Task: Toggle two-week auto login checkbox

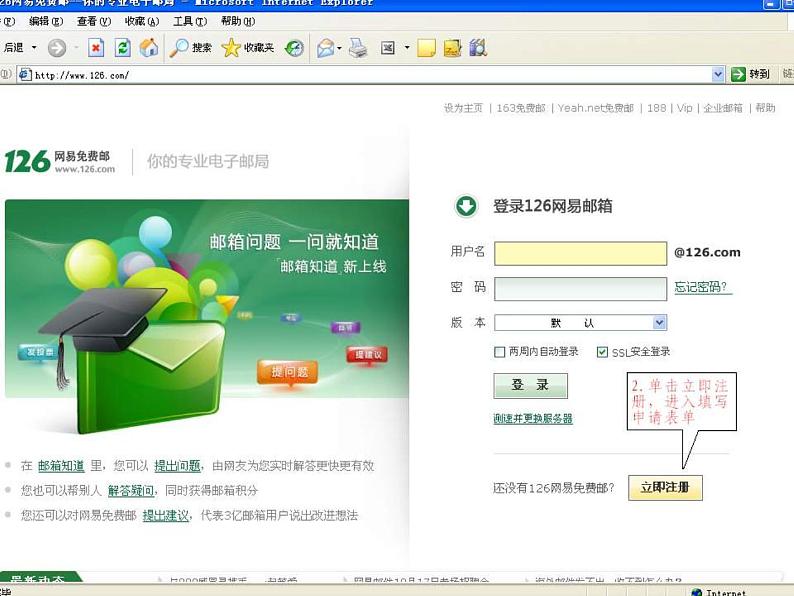Action: coord(499,352)
